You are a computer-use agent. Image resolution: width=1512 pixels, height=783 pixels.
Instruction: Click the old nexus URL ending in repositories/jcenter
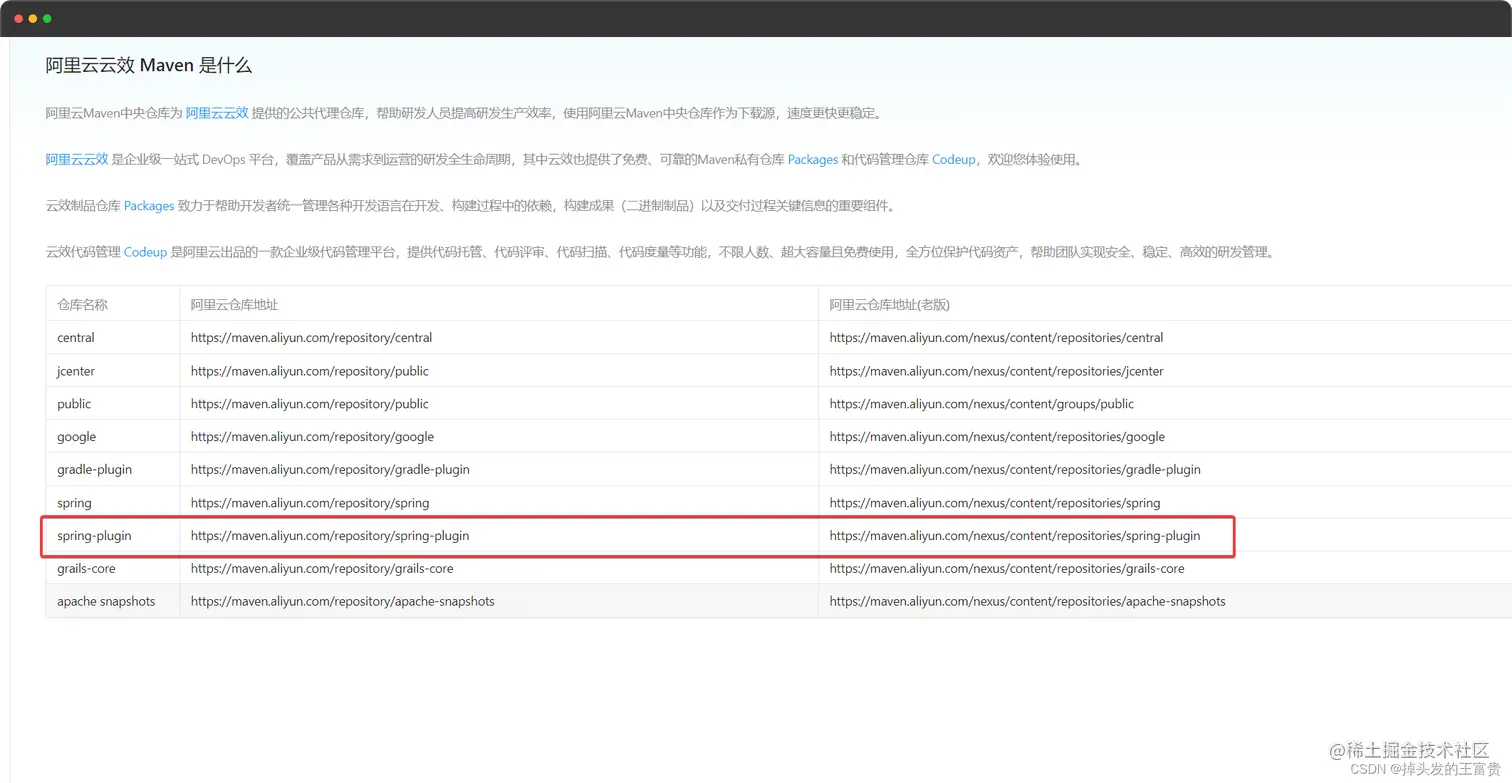(x=997, y=371)
